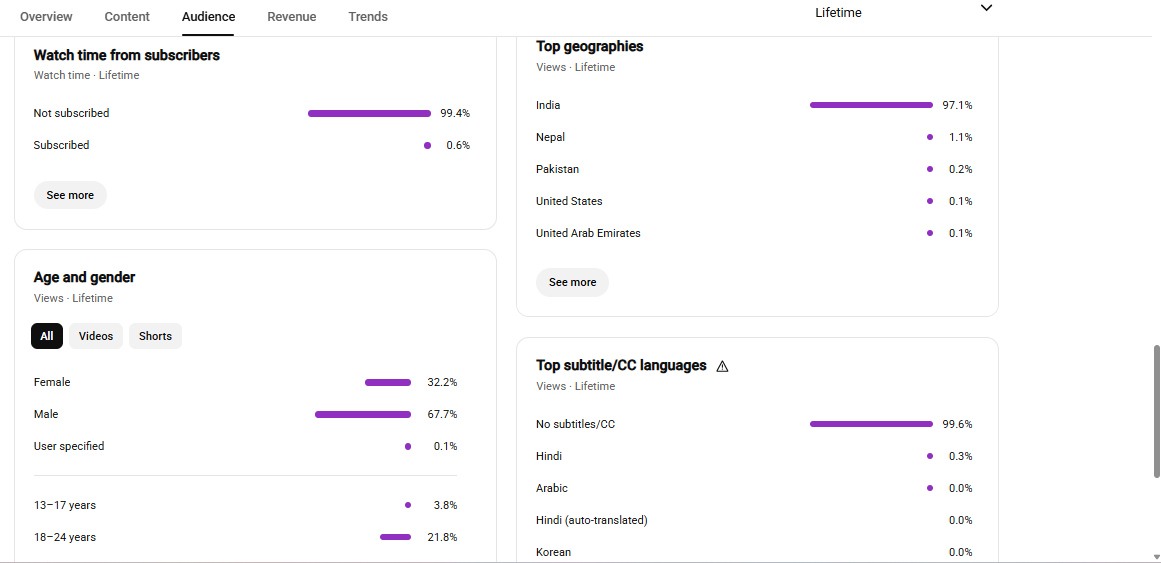Click the 18–24 years label
This screenshot has width=1161, height=563.
pos(64,537)
